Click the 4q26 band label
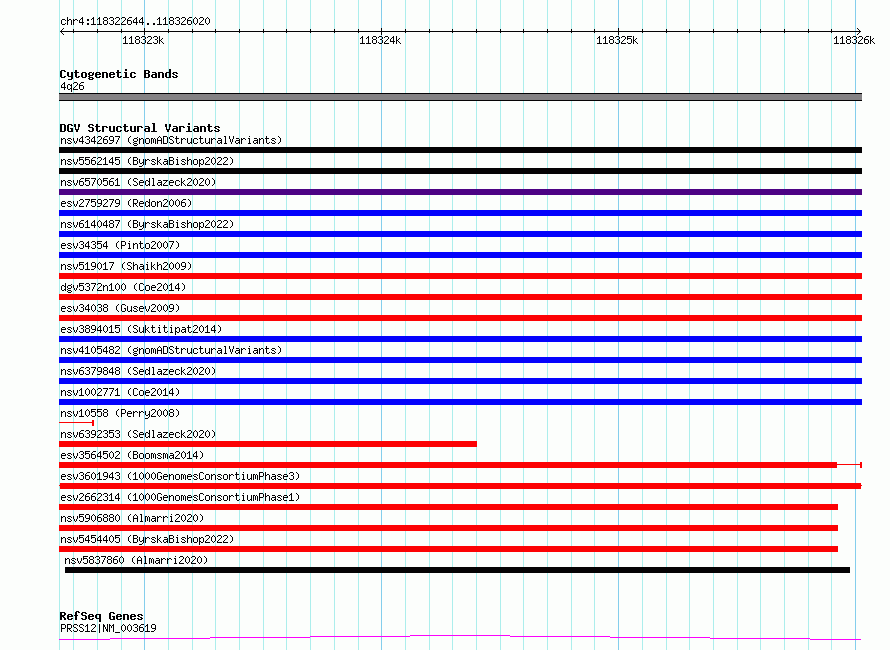 [72, 86]
